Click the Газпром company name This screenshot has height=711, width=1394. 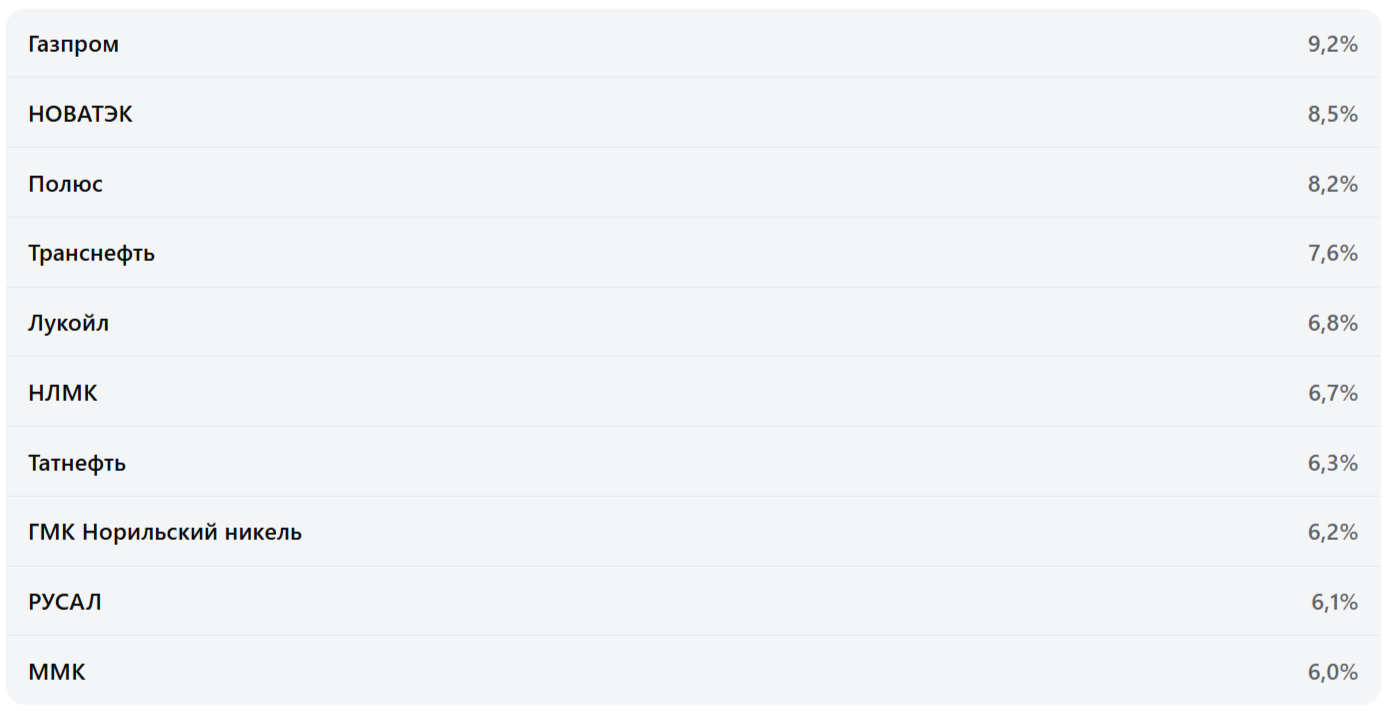pyautogui.click(x=73, y=44)
